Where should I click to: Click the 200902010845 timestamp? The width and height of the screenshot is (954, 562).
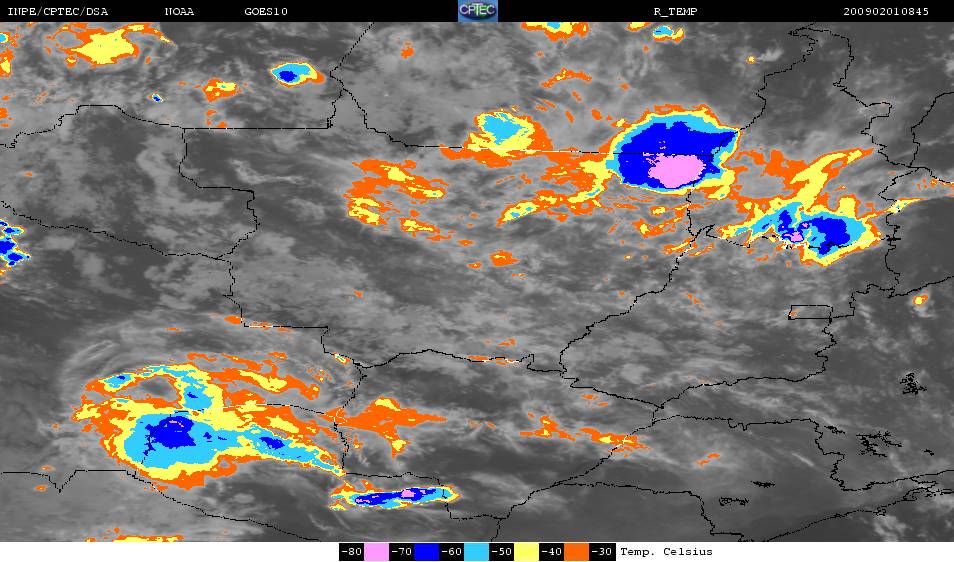(886, 12)
